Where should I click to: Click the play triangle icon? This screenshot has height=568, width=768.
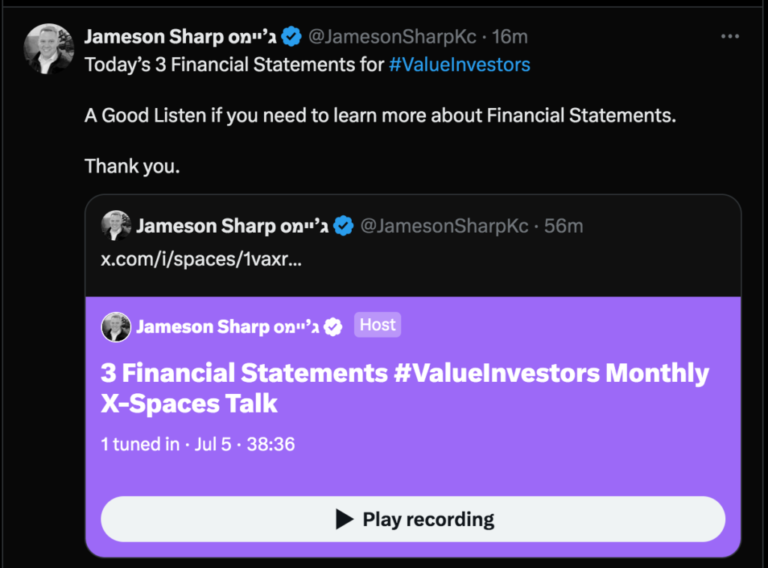pos(344,519)
